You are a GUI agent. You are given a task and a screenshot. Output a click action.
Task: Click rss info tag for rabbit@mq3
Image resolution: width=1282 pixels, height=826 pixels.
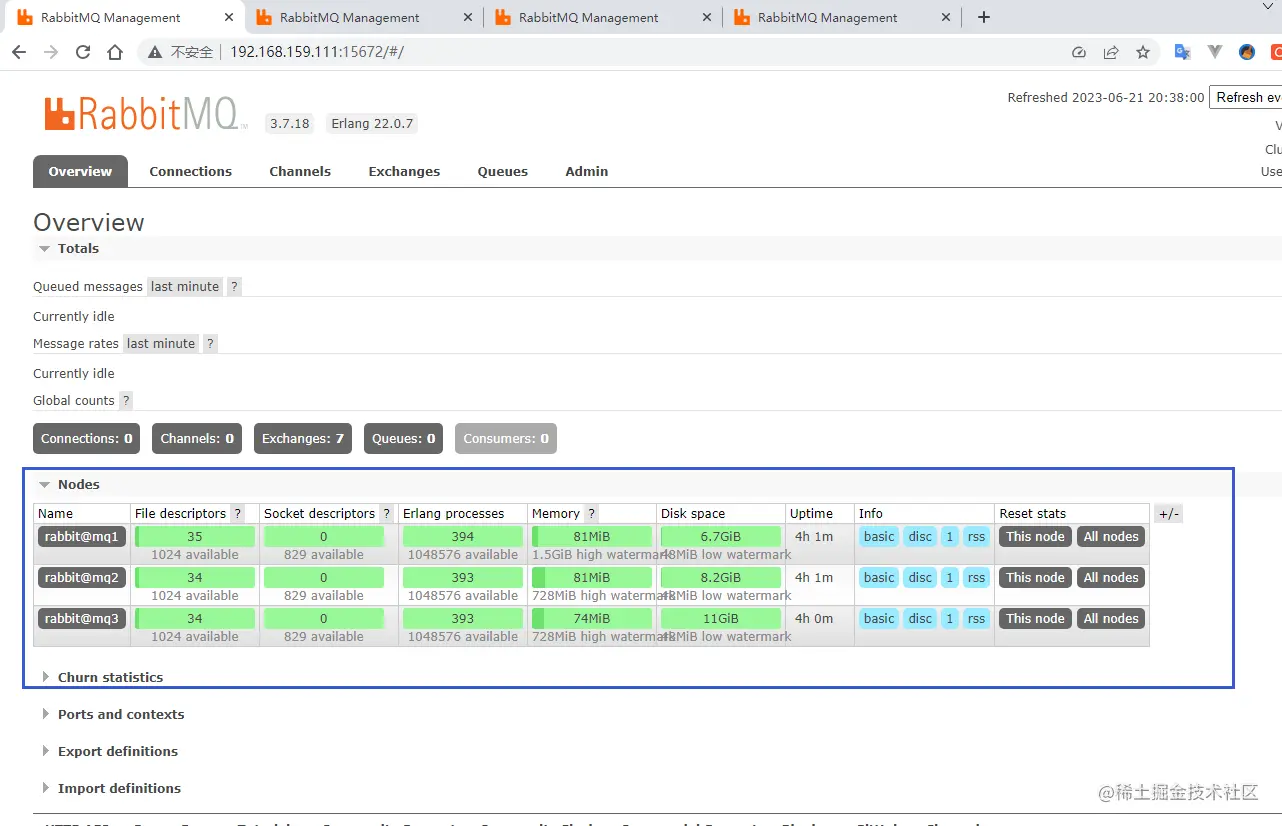click(976, 619)
